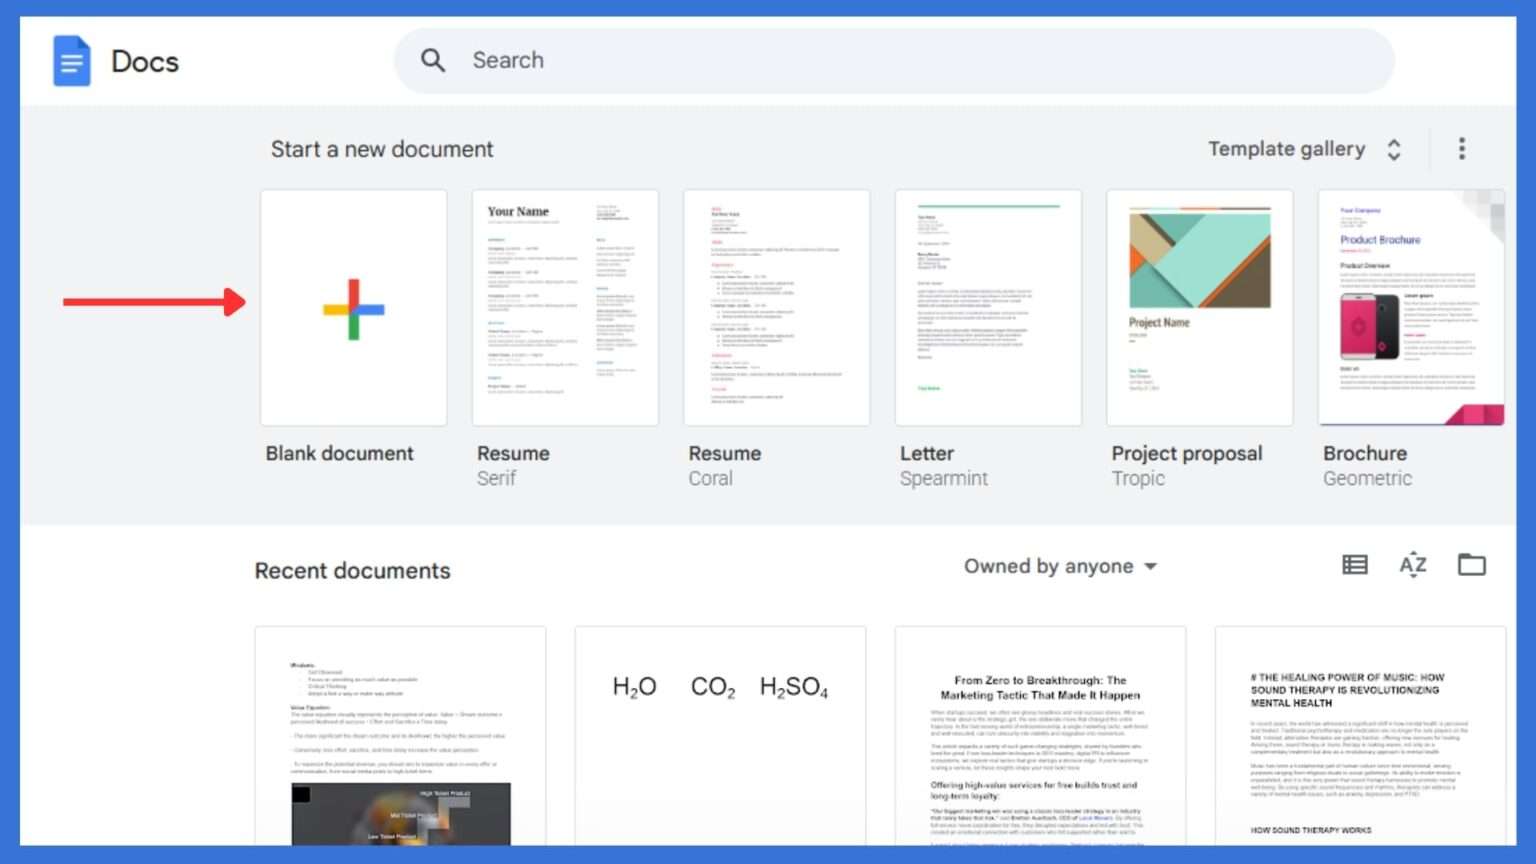1536x864 pixels.
Task: Open 'From Zero to Breakthrough' document
Action: (1040, 735)
